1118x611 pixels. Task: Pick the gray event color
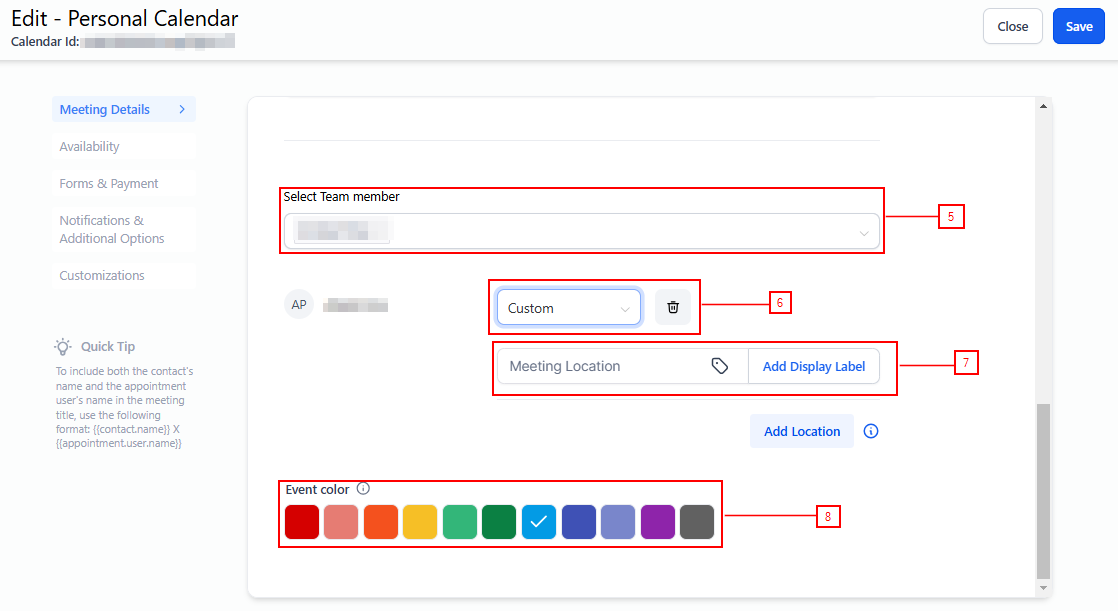(x=697, y=522)
